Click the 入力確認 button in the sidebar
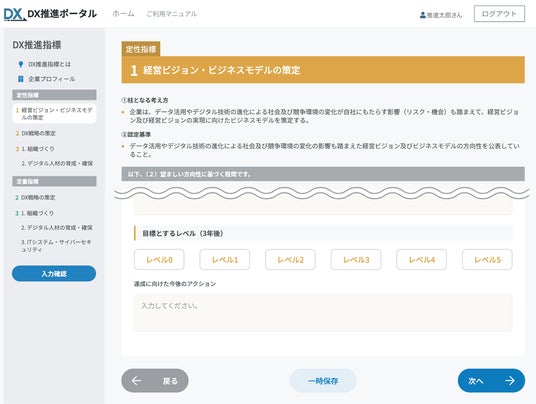The image size is (536, 404). (x=54, y=273)
